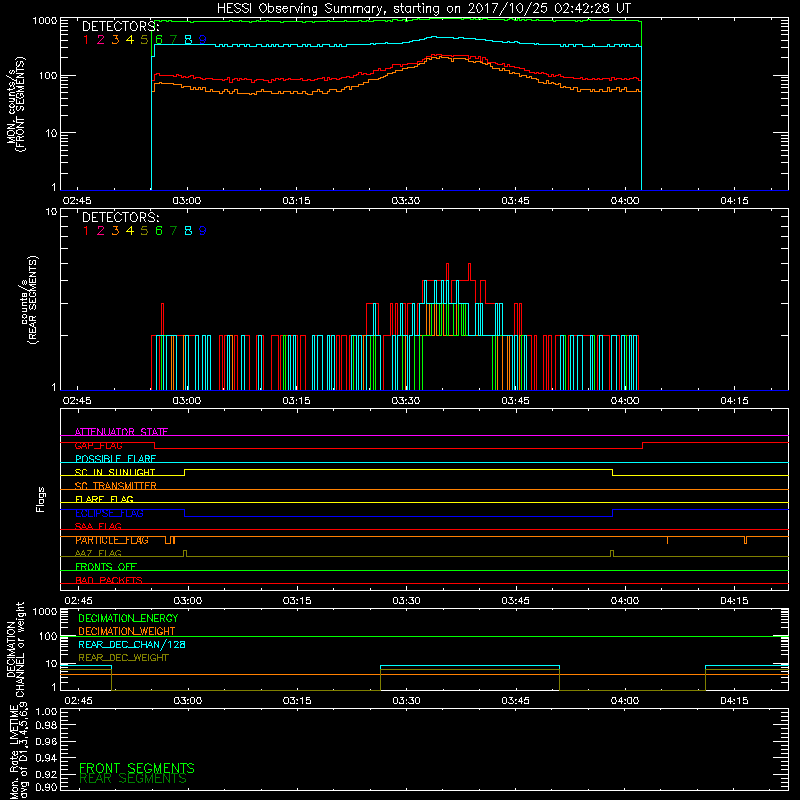Click the REAR SEGMENTS label in the livetime plot
The height and width of the screenshot is (800, 800).
point(133,779)
